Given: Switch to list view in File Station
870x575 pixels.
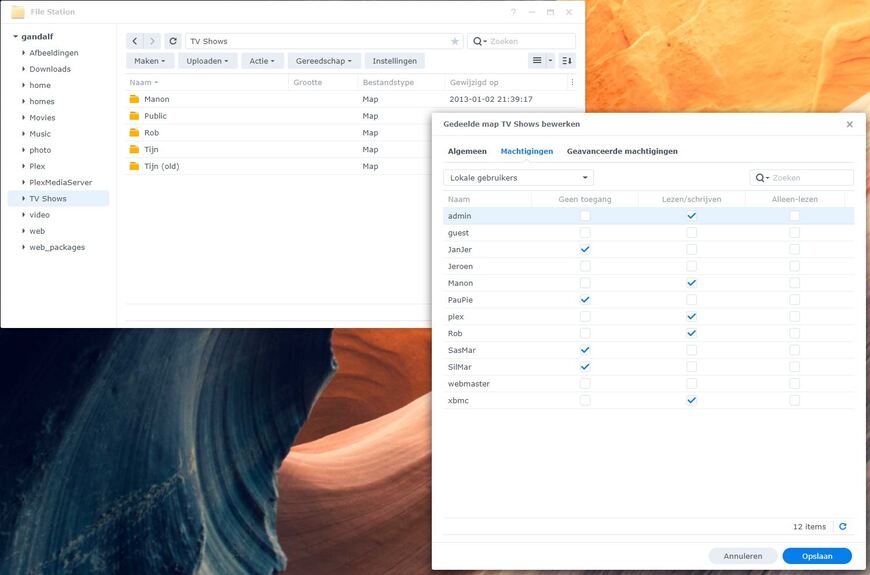Looking at the screenshot, I should [537, 60].
